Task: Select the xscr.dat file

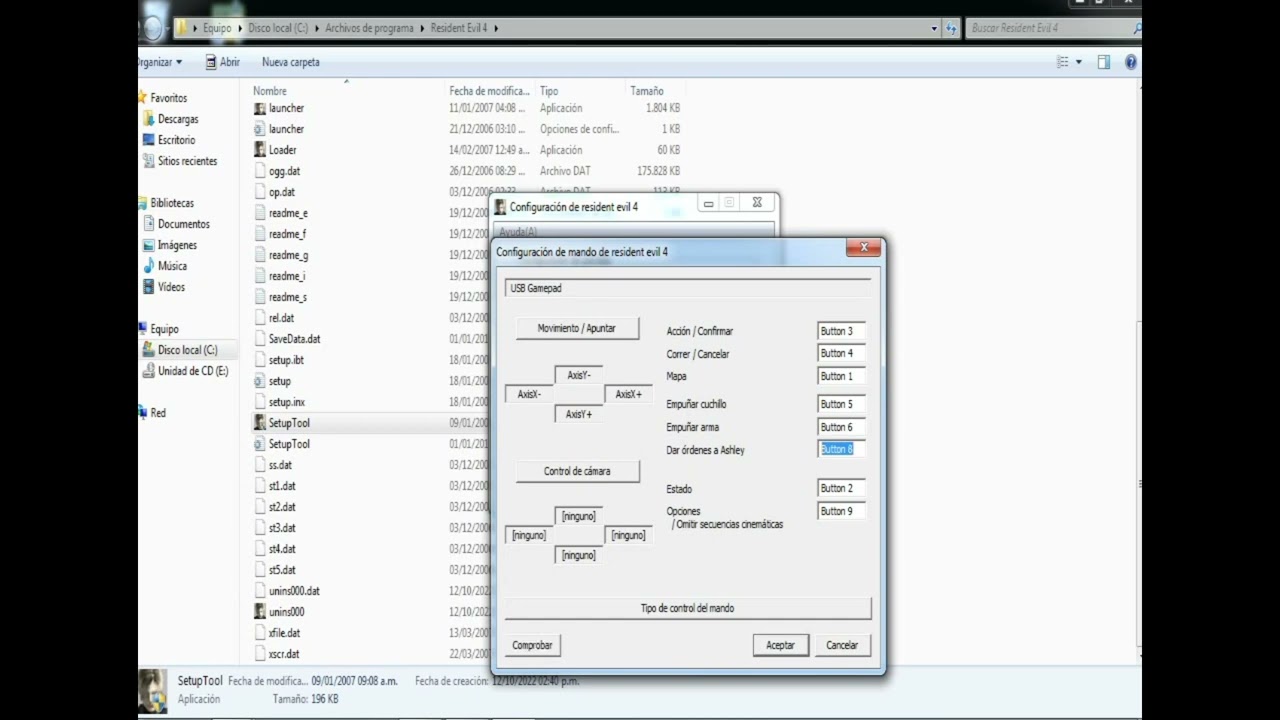Action: (x=277, y=654)
